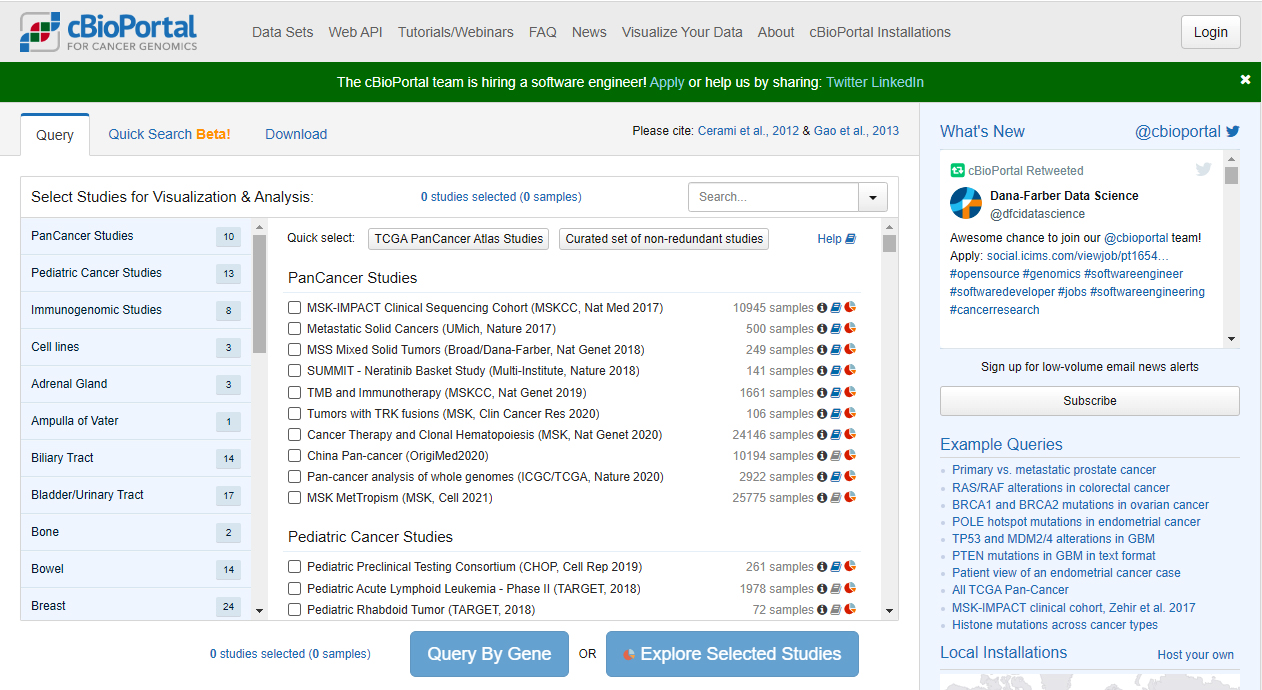Image resolution: width=1262 pixels, height=690 pixels.
Task: Open publication book icon for Metastatic Solid Cancers
Action: coord(836,329)
